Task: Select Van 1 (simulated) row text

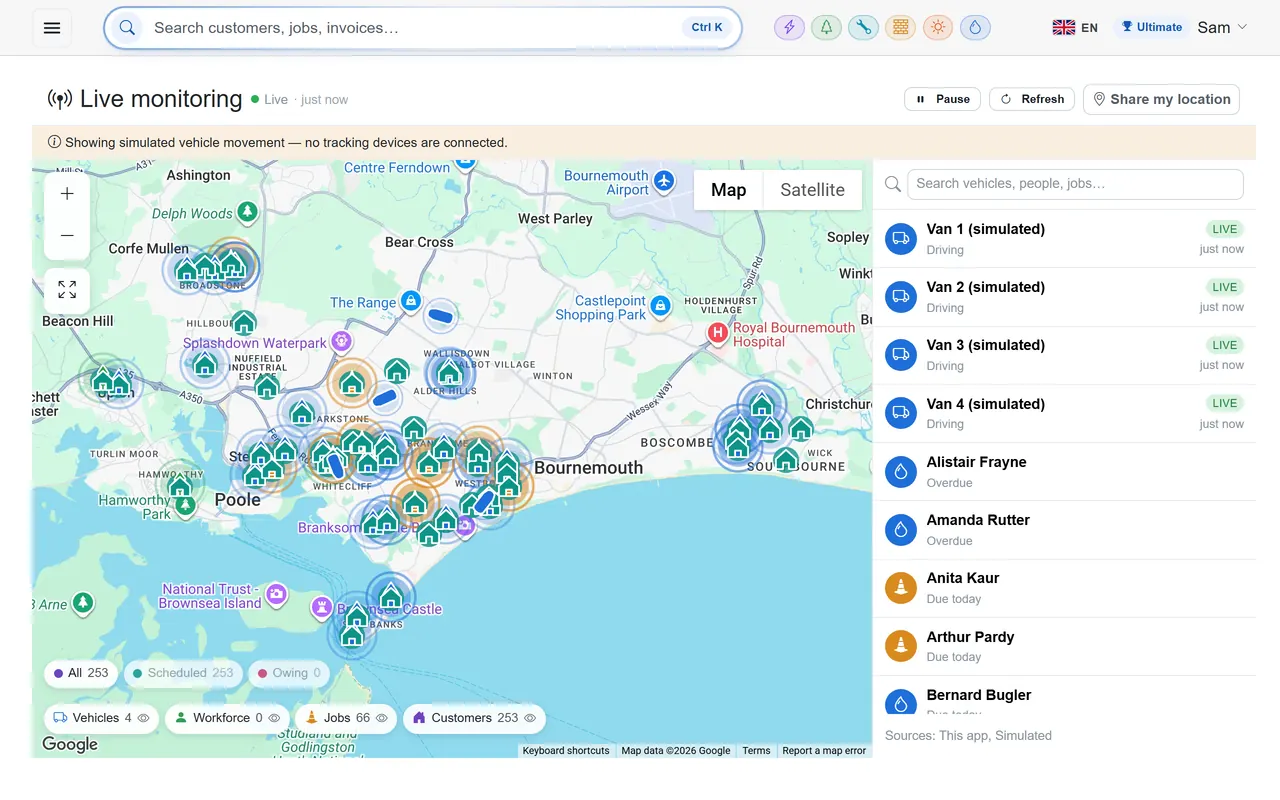Action: 985,229
